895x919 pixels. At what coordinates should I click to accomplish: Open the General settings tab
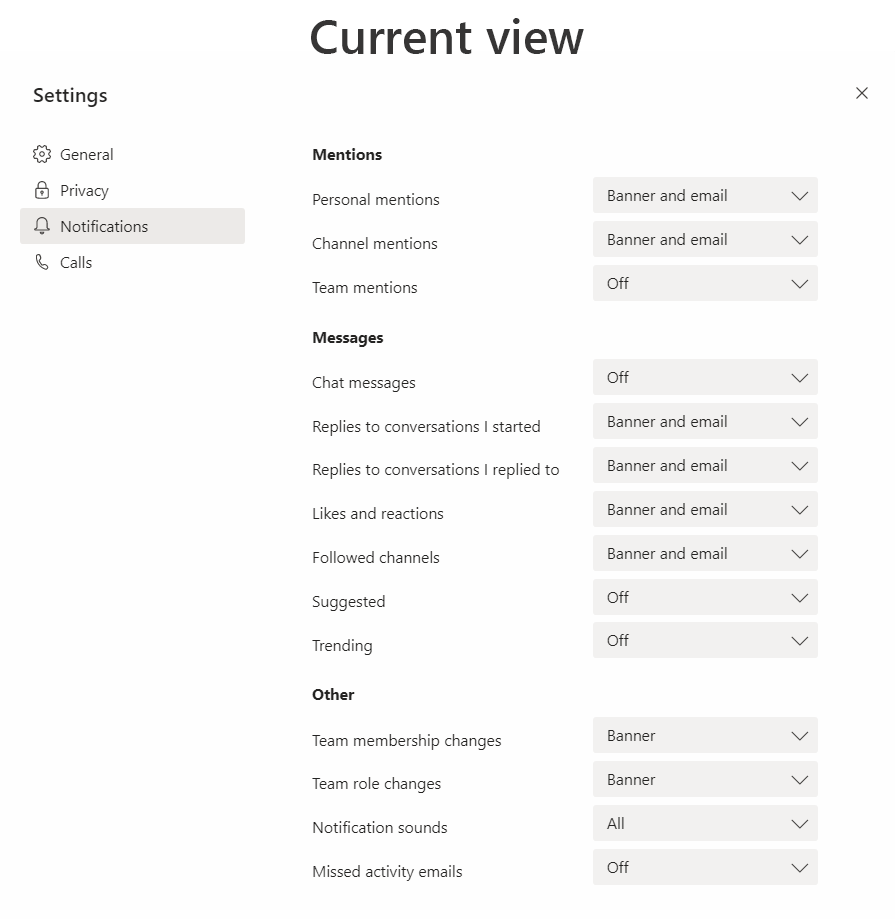coord(86,154)
